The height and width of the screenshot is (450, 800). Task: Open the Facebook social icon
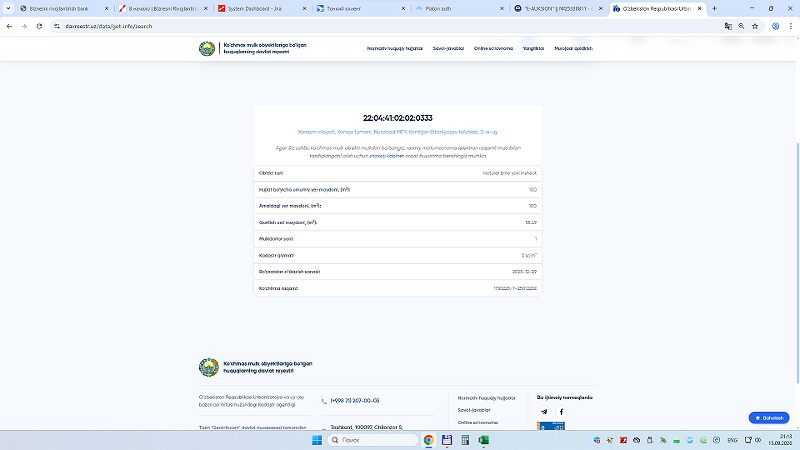tap(561, 412)
